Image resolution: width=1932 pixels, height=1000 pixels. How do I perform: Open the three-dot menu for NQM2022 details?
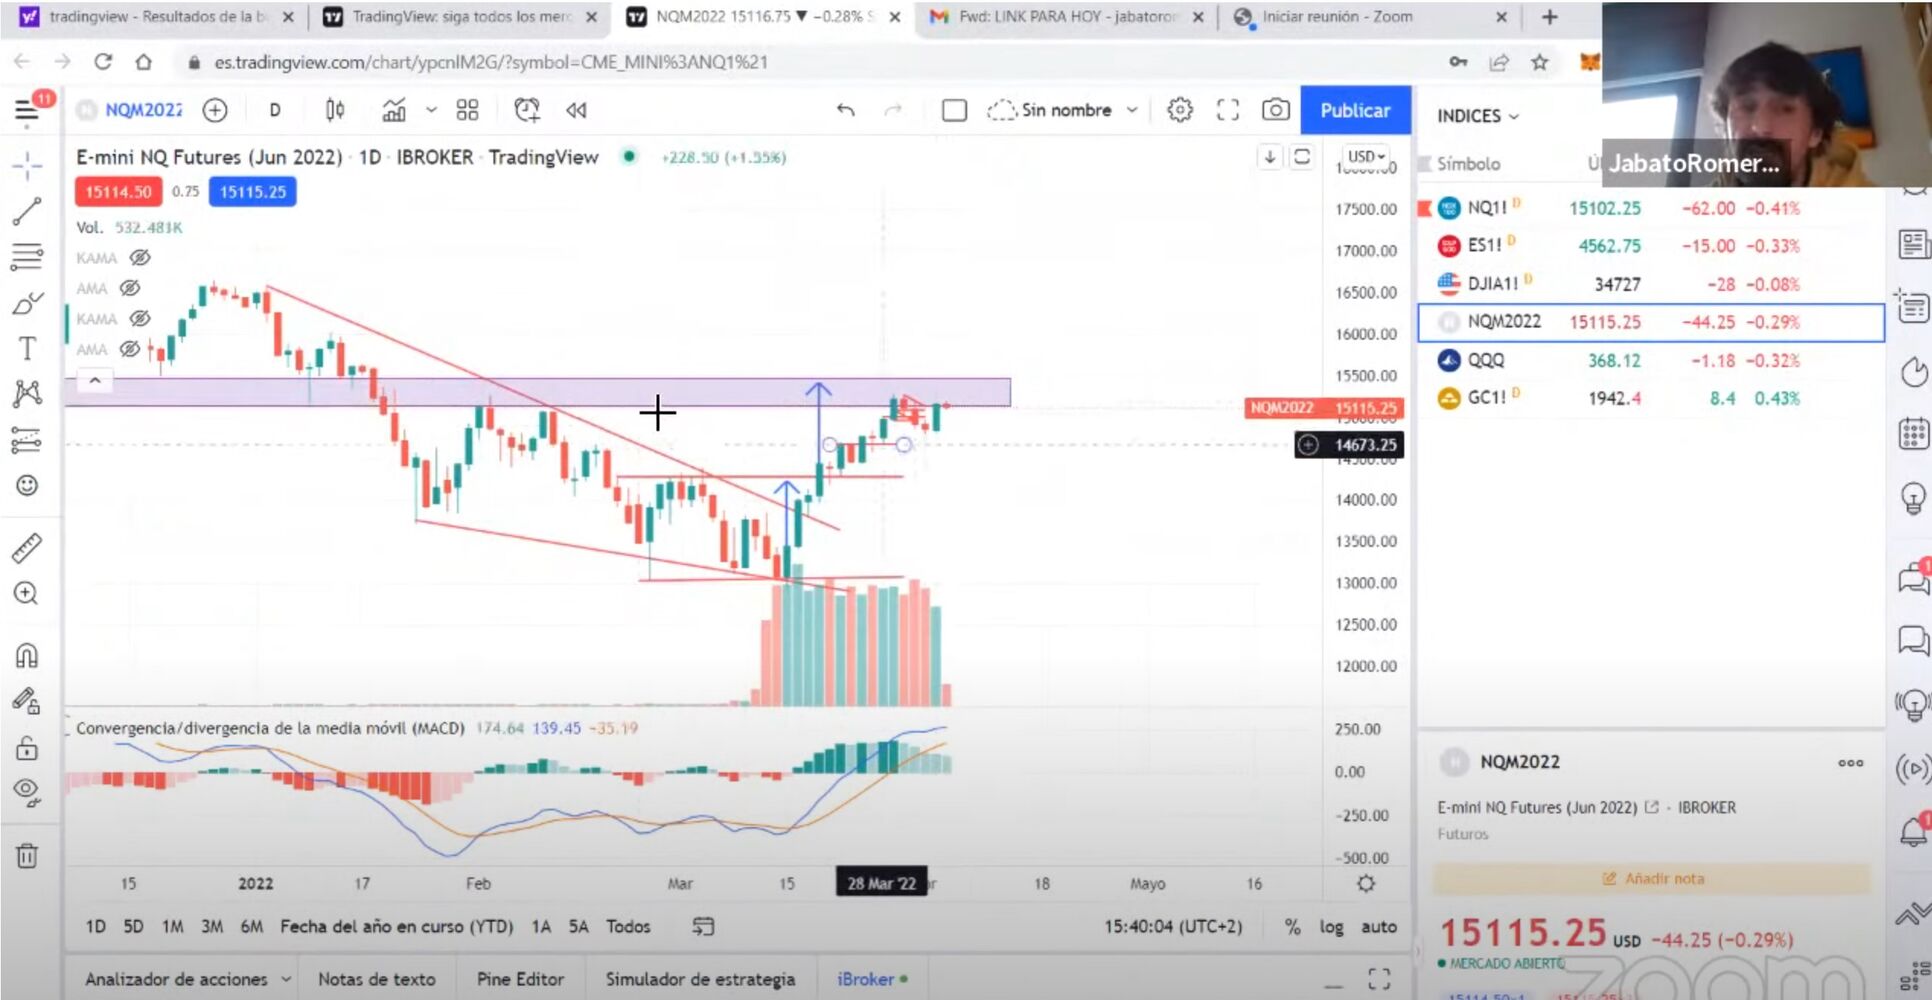tap(1851, 762)
